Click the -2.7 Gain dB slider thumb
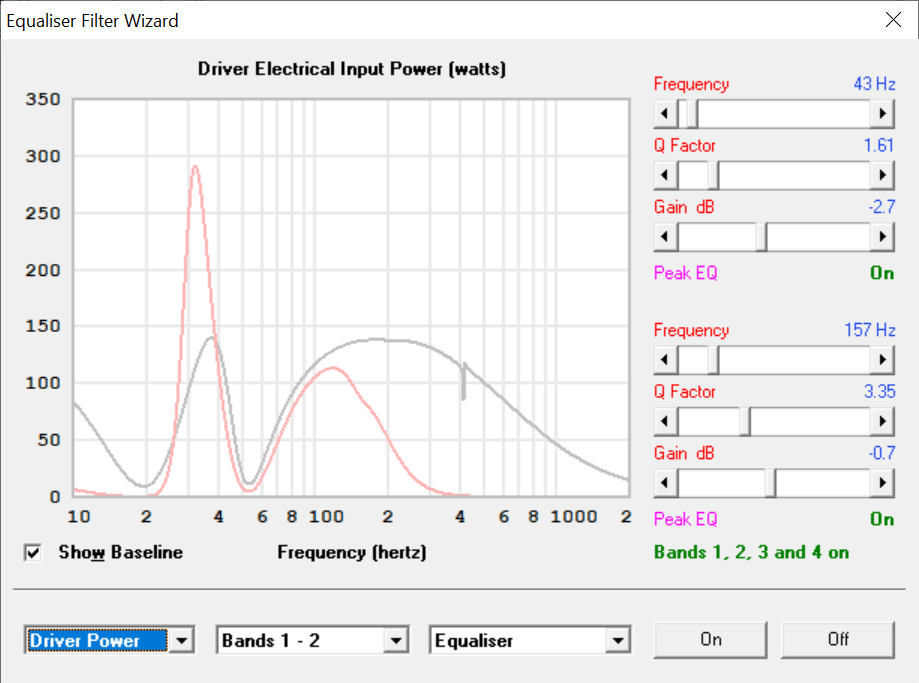 pyautogui.click(x=761, y=236)
